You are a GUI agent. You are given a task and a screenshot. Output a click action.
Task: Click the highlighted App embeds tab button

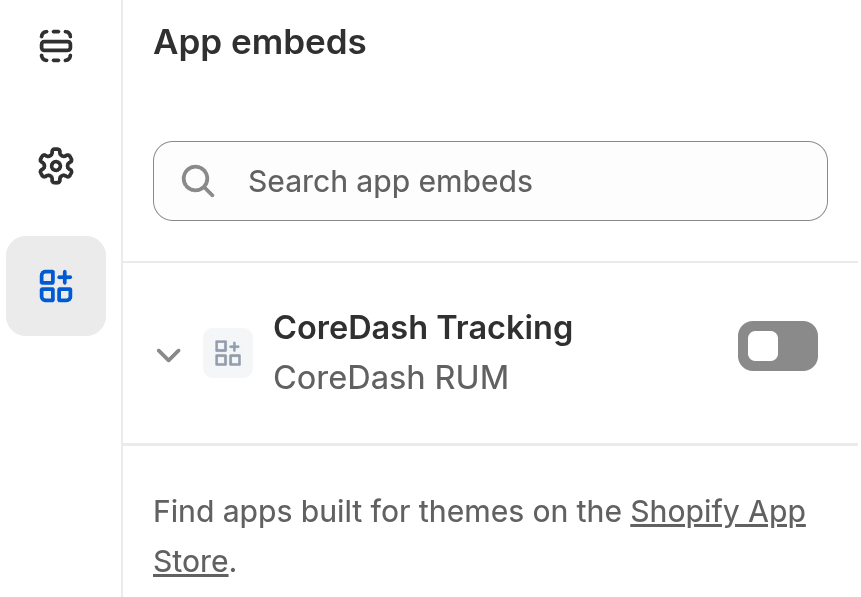pyautogui.click(x=56, y=286)
